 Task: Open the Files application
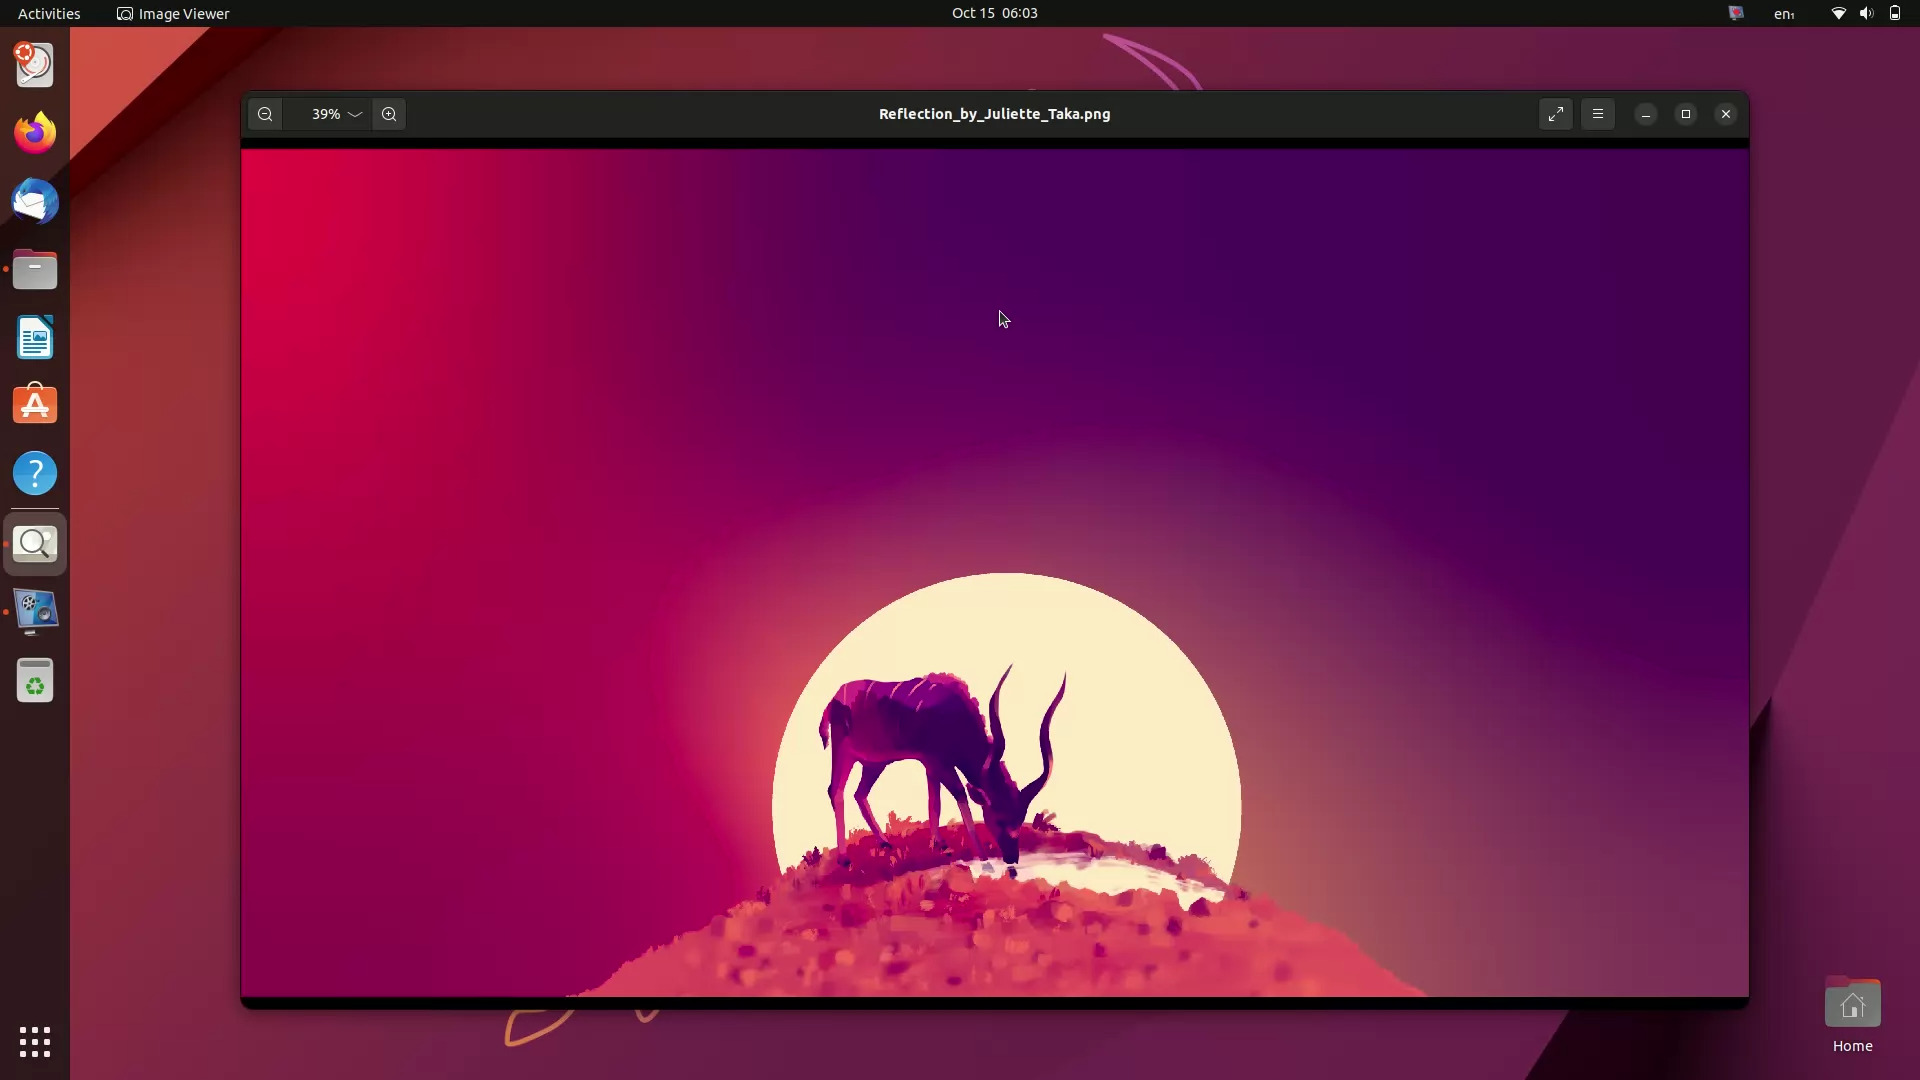35,270
